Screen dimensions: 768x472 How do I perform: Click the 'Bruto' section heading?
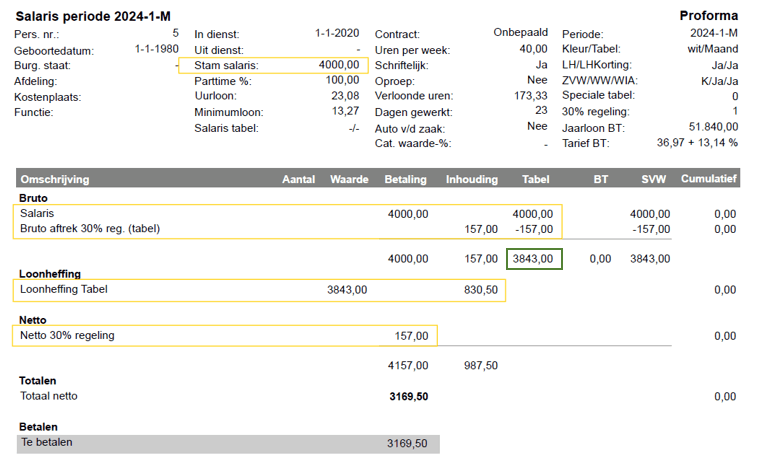33,198
